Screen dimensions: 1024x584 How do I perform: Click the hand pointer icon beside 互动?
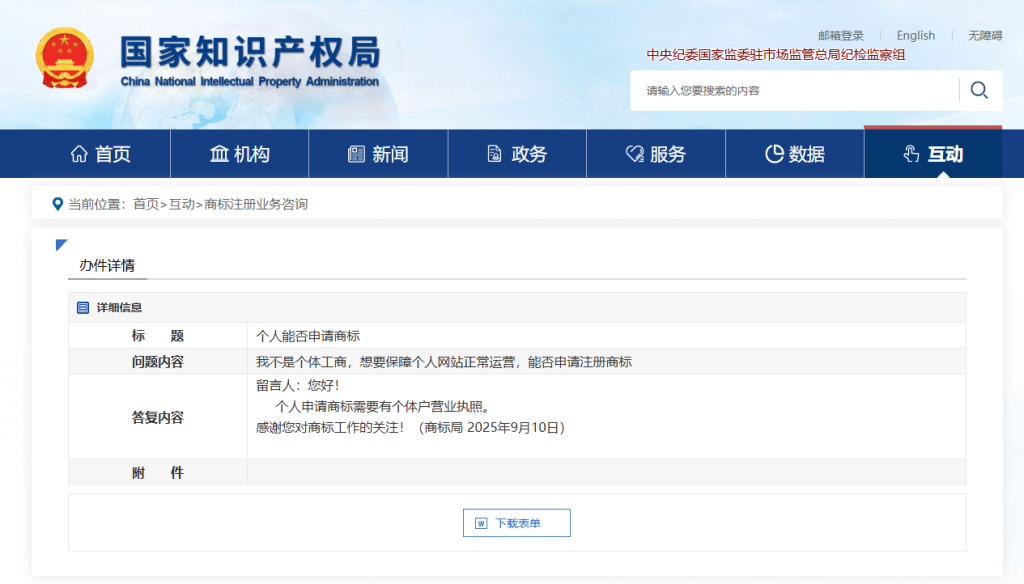pos(911,154)
